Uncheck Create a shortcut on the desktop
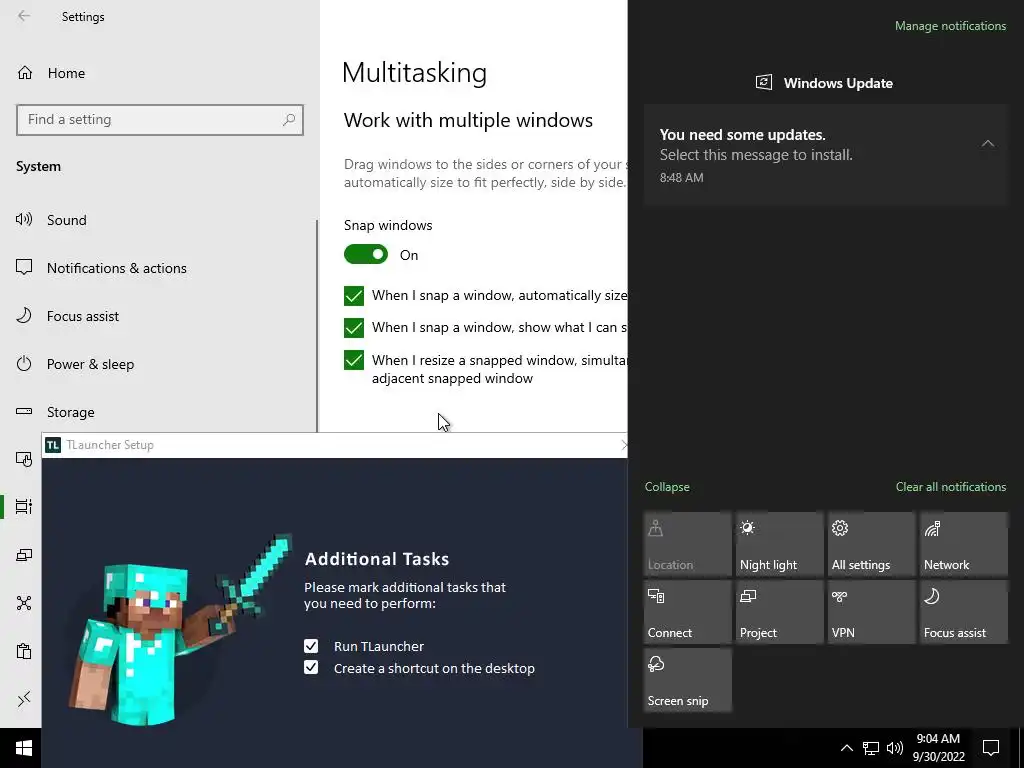This screenshot has width=1024, height=768. point(311,667)
